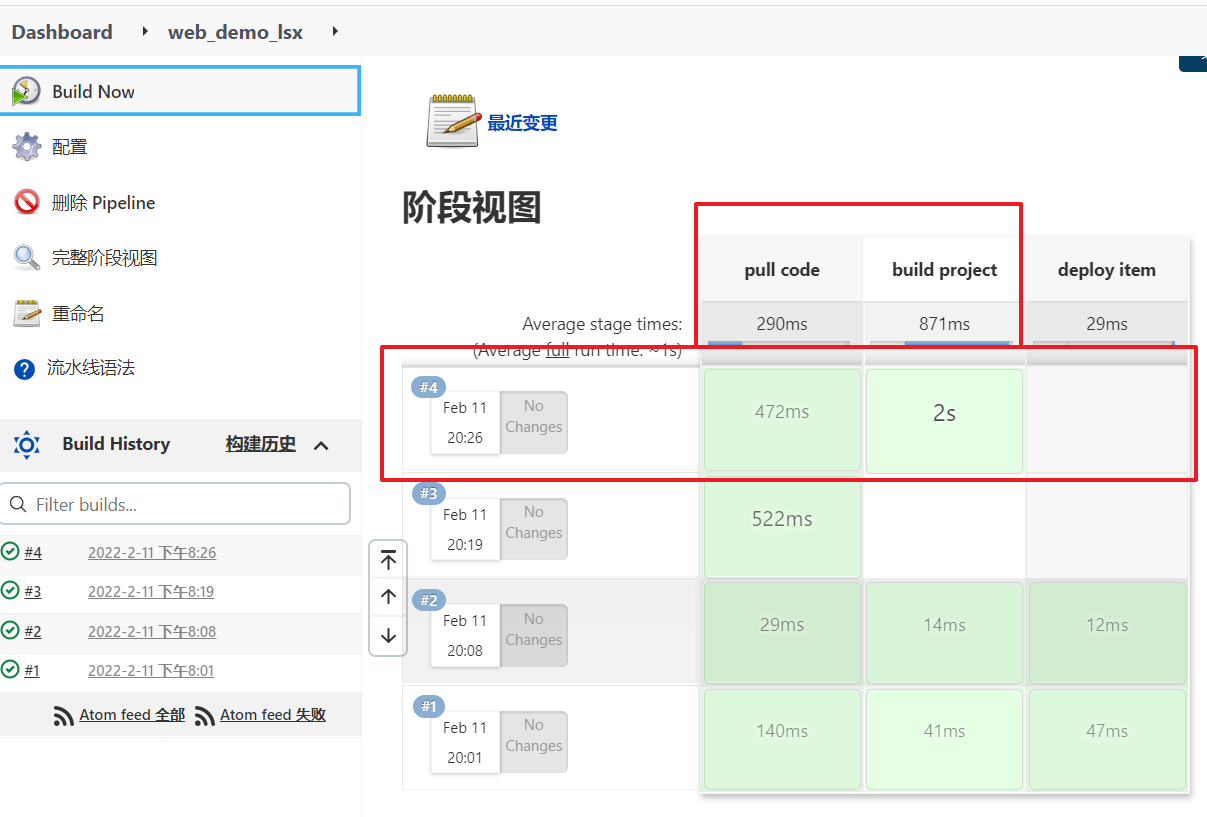Click the #3 build badge in stage view
1207x817 pixels.
click(x=429, y=493)
